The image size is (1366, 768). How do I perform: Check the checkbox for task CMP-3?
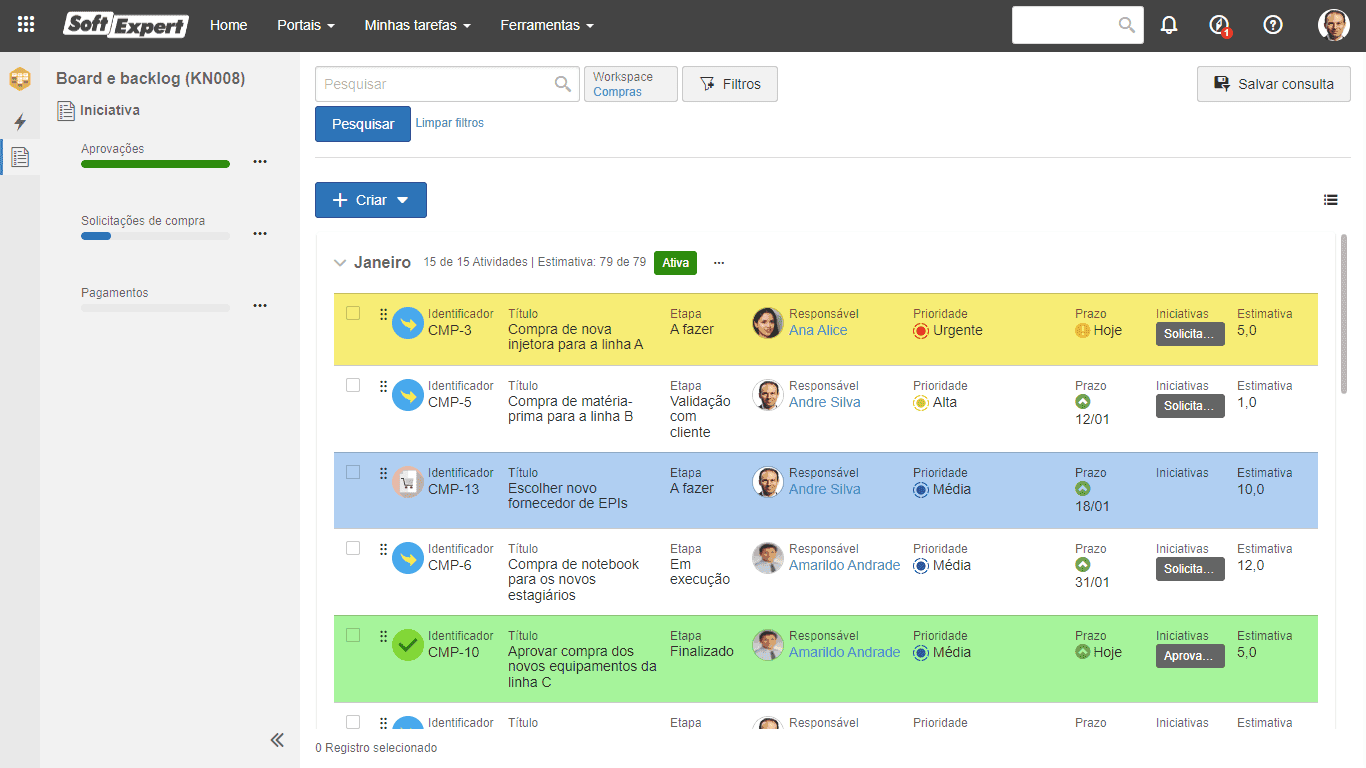(x=353, y=313)
